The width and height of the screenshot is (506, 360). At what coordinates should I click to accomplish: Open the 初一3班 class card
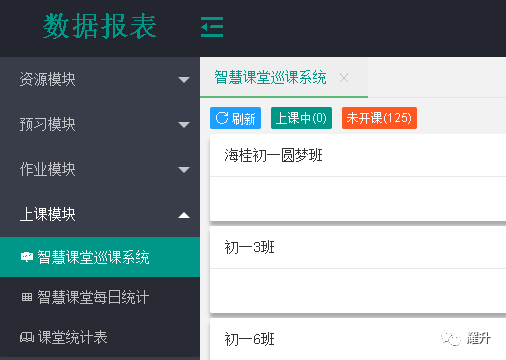tap(358, 270)
